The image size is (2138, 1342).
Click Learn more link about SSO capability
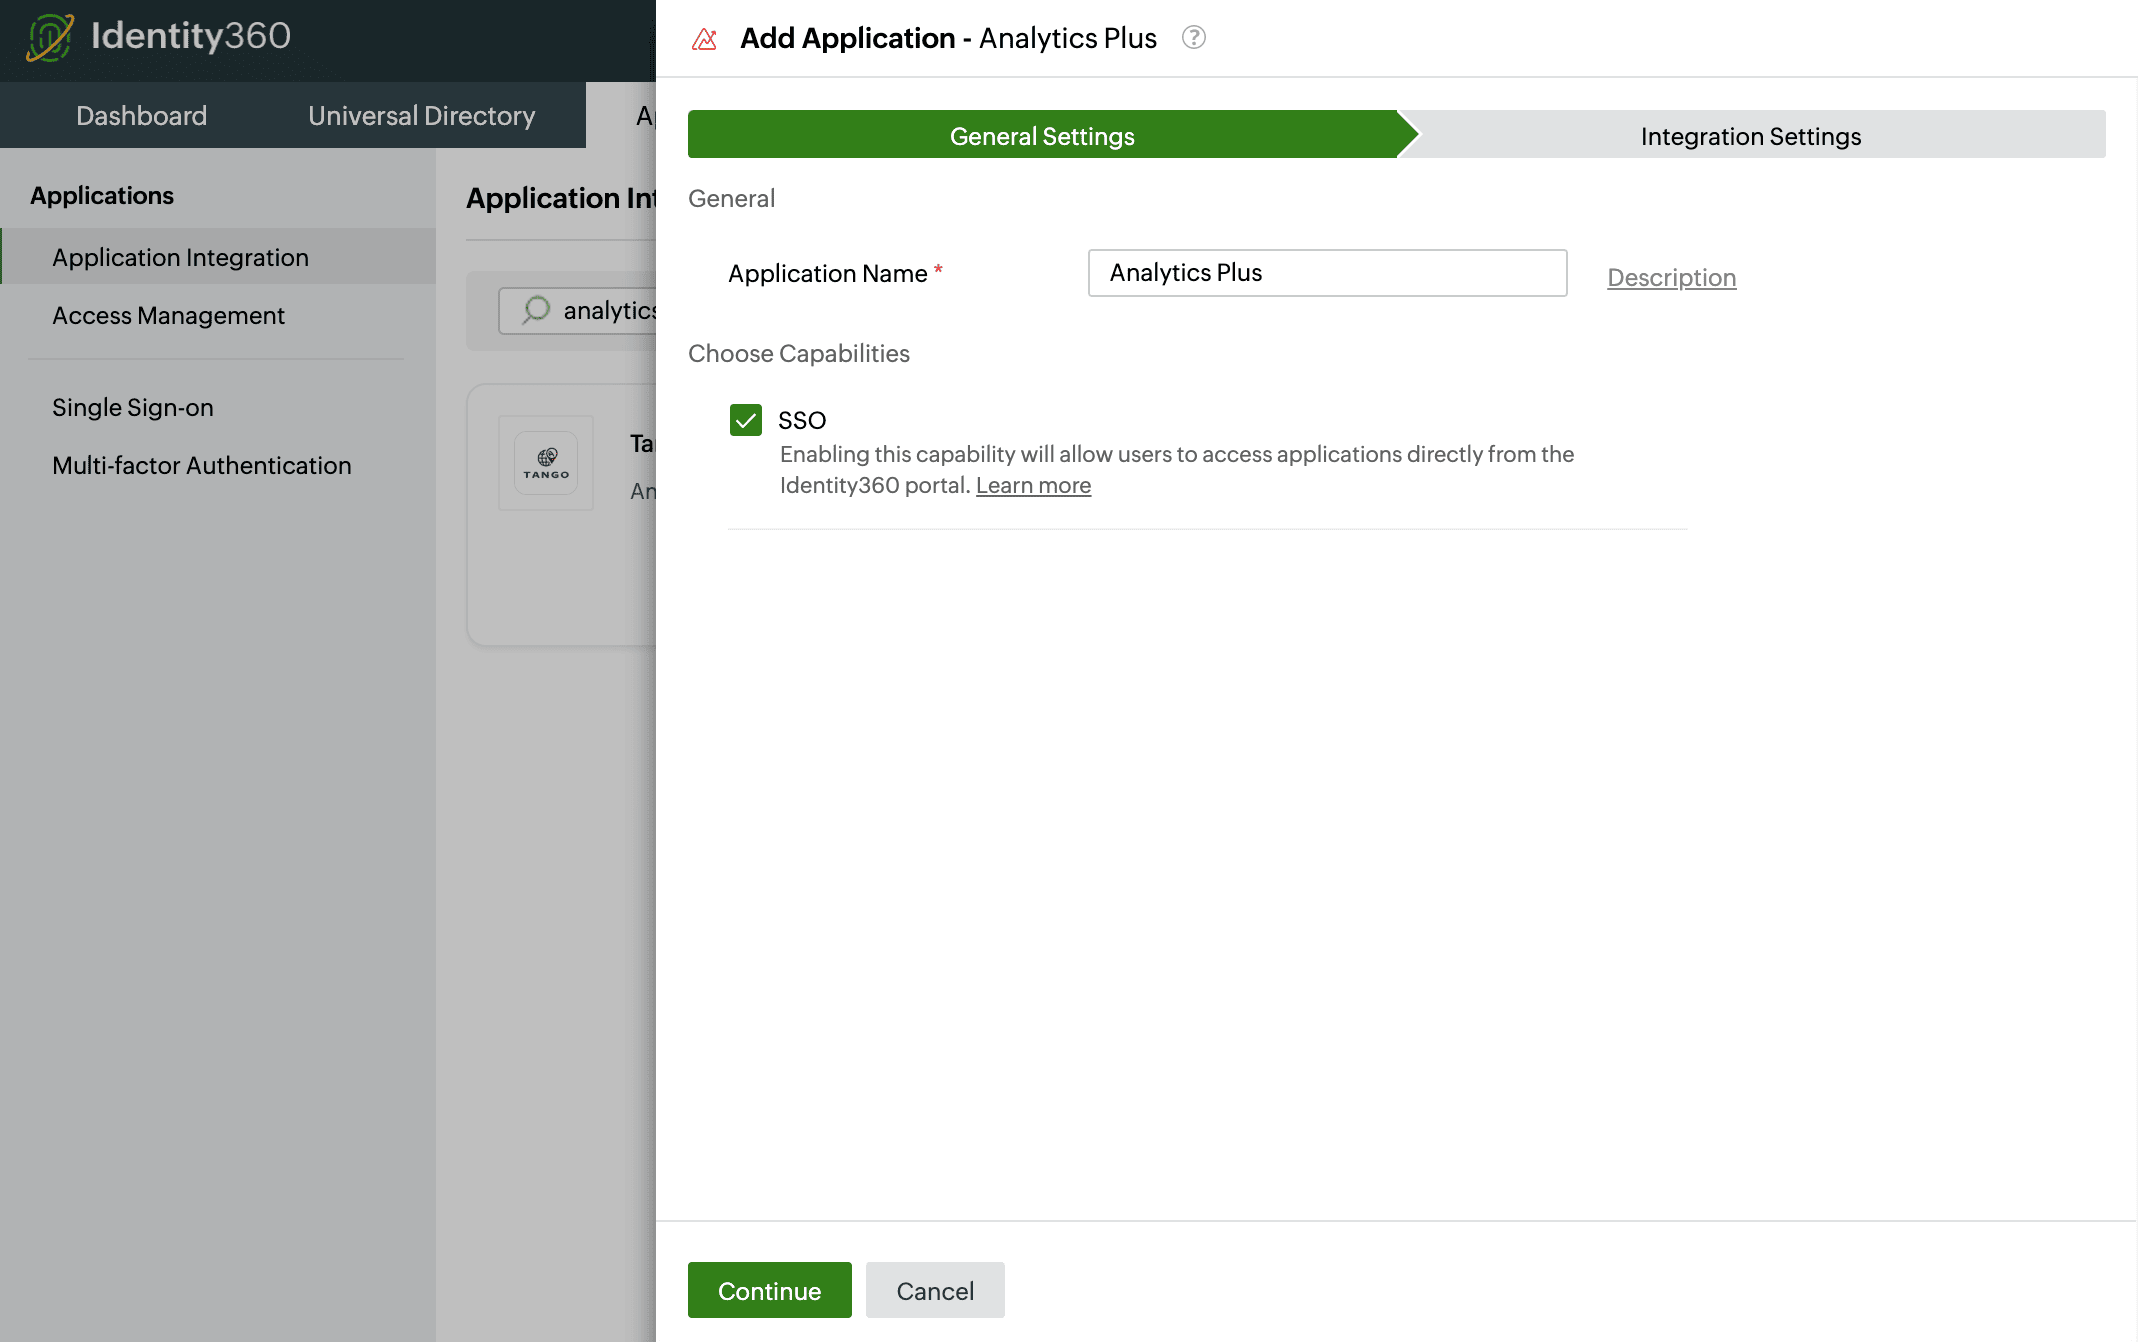click(1033, 484)
